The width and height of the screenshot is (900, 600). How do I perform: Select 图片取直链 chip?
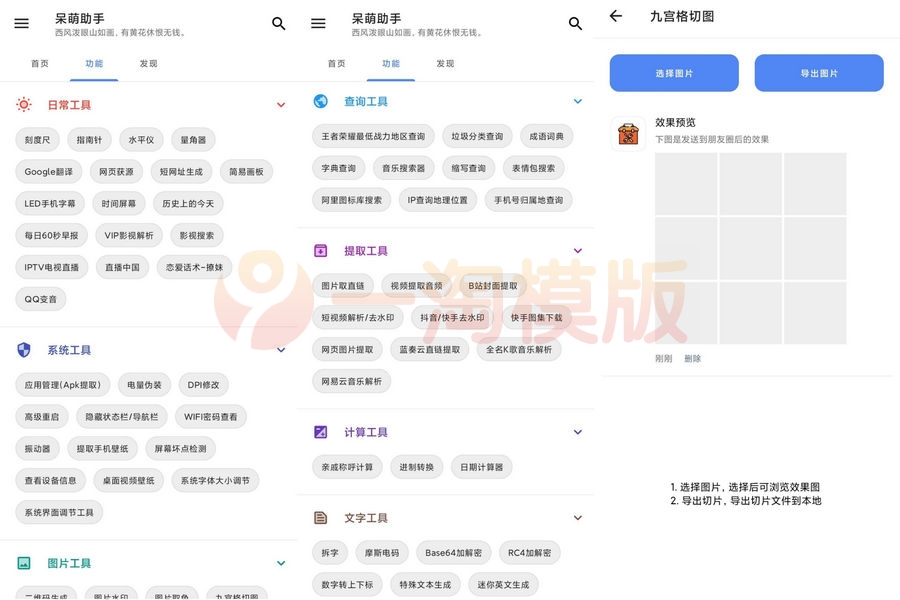click(343, 285)
